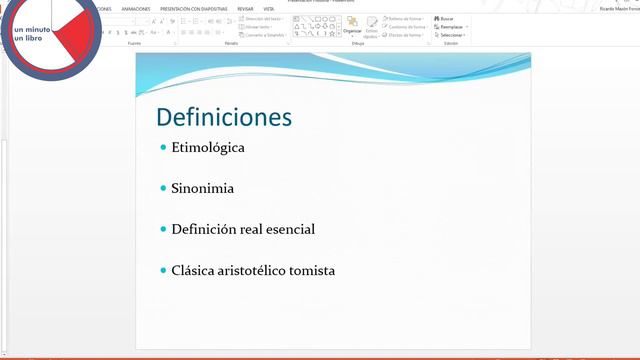Click the Buscar binoculars icon
Viewport: 640px width, 360px height.
coord(437,18)
